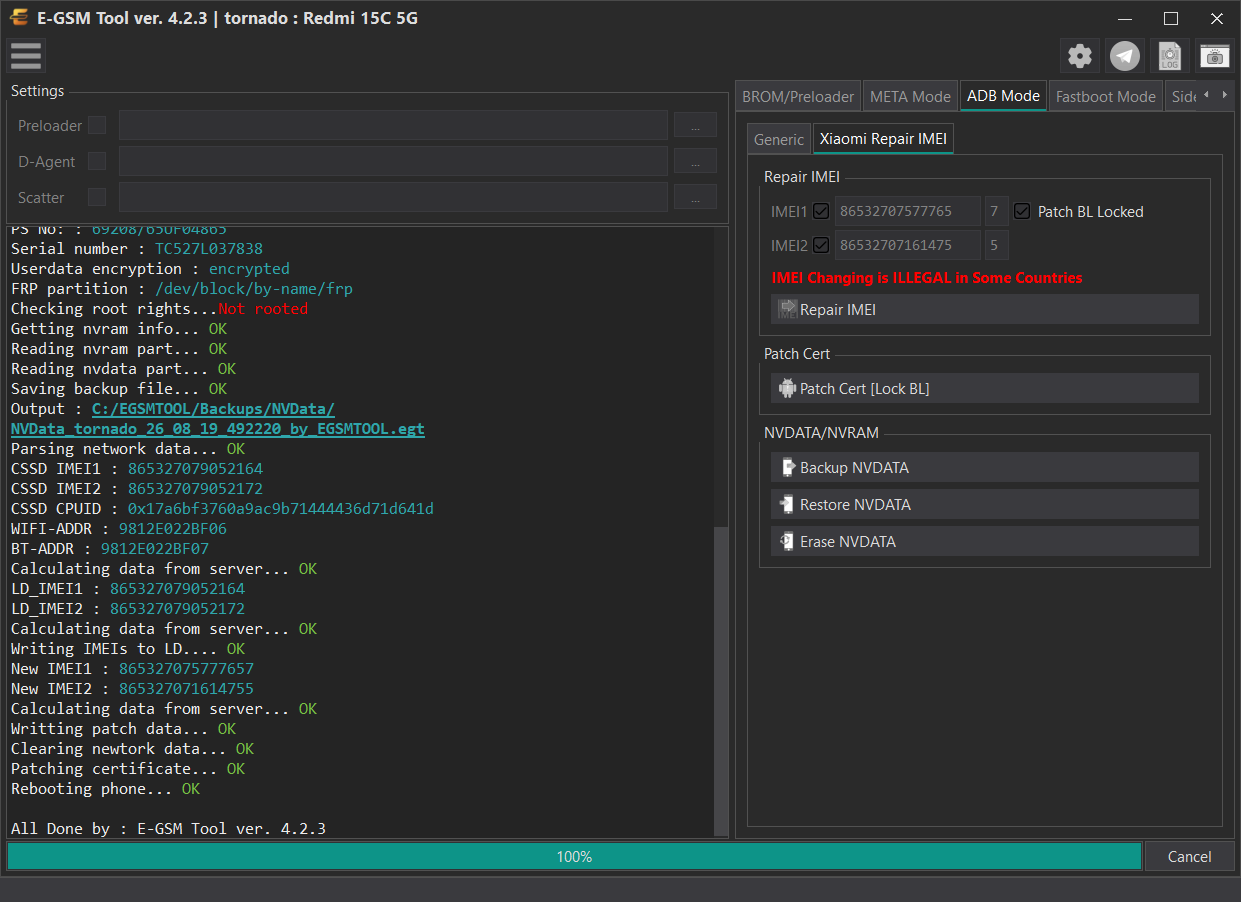This screenshot has width=1241, height=902.
Task: Click the D-Agent path field
Action: pos(393,161)
